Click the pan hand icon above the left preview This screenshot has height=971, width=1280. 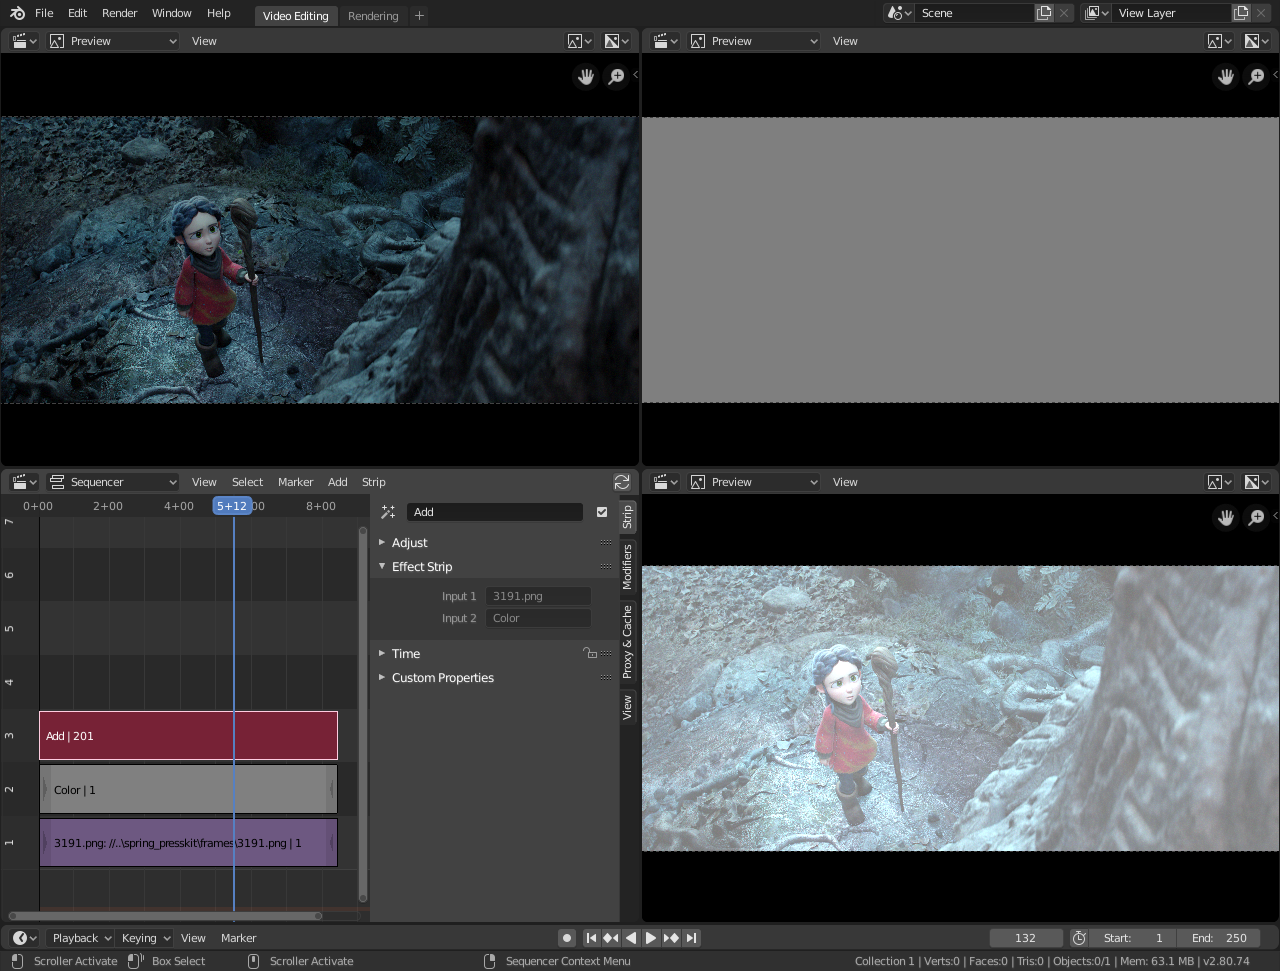point(585,76)
